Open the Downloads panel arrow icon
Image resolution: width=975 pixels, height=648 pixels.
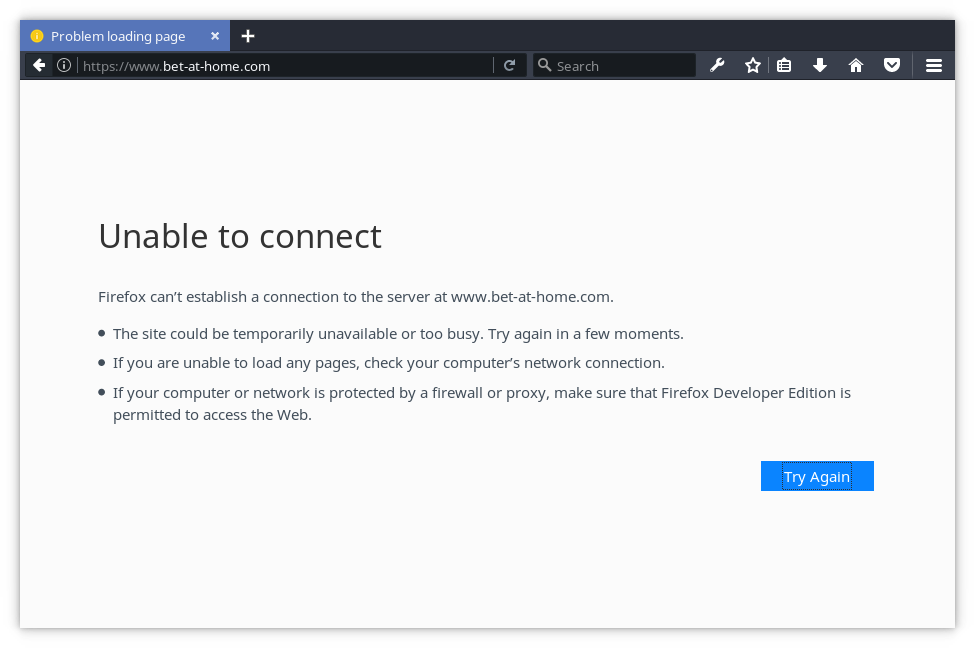[x=820, y=65]
